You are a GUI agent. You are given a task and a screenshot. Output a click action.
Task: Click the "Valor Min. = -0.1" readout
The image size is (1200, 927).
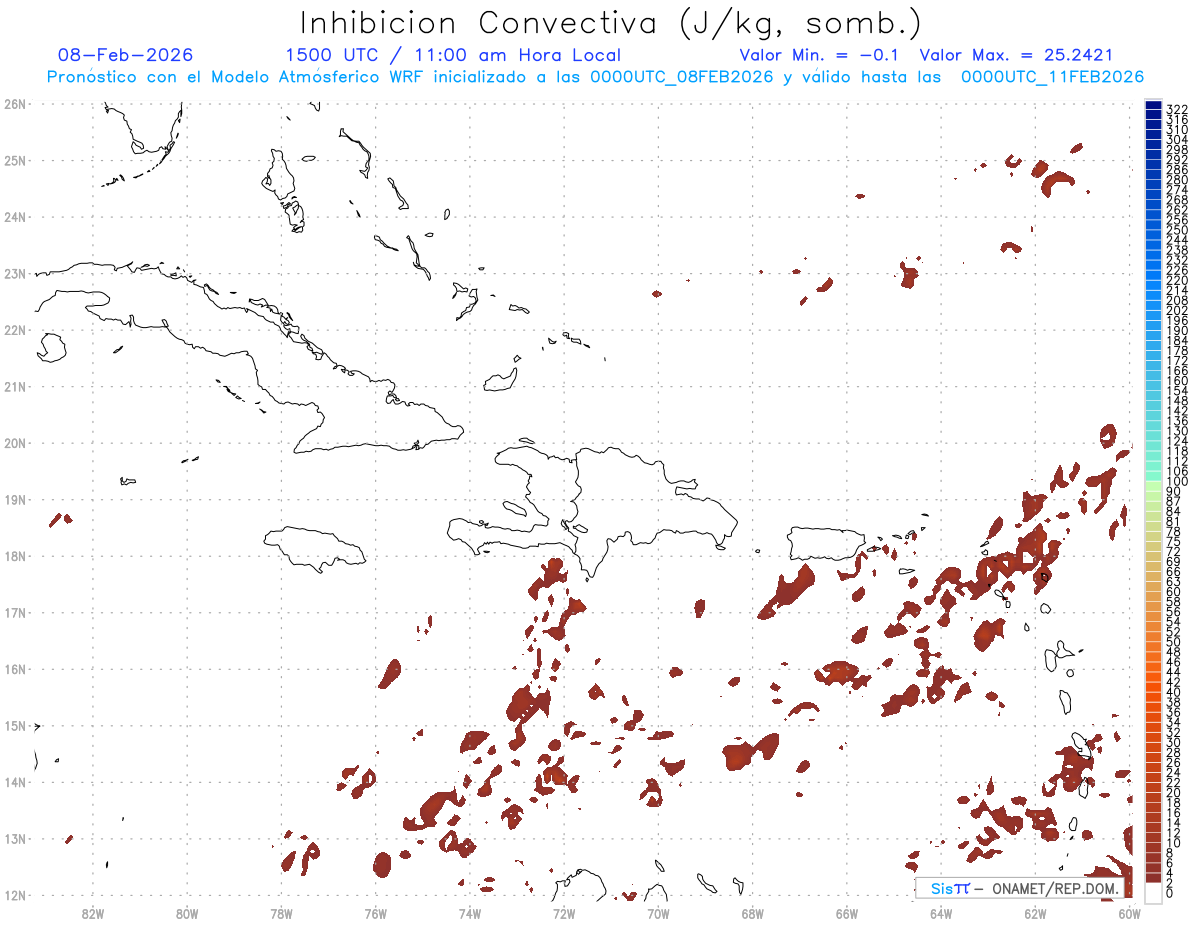tap(820, 55)
